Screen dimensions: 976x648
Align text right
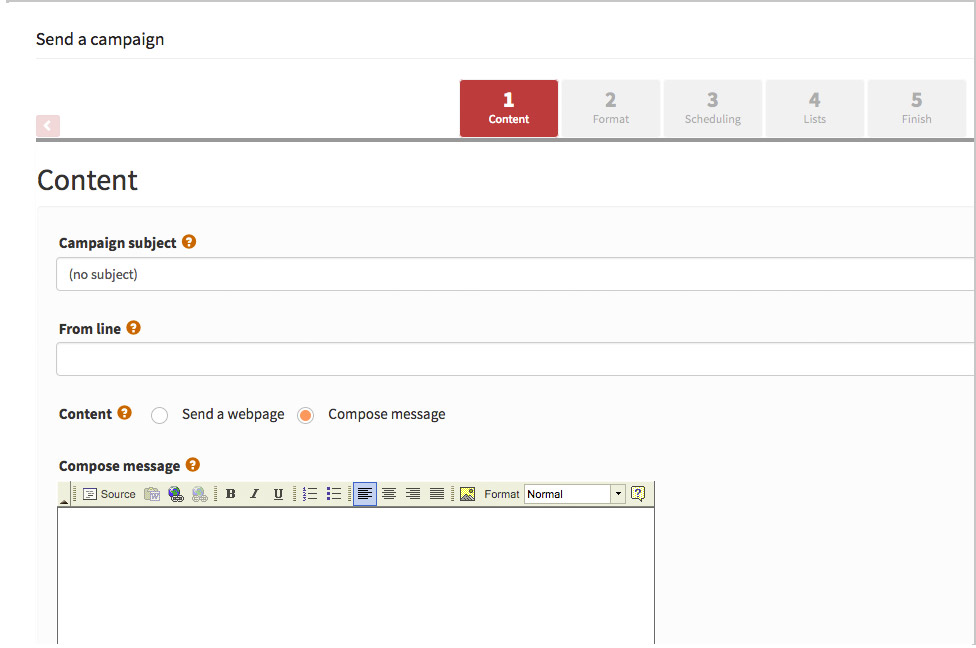click(413, 494)
